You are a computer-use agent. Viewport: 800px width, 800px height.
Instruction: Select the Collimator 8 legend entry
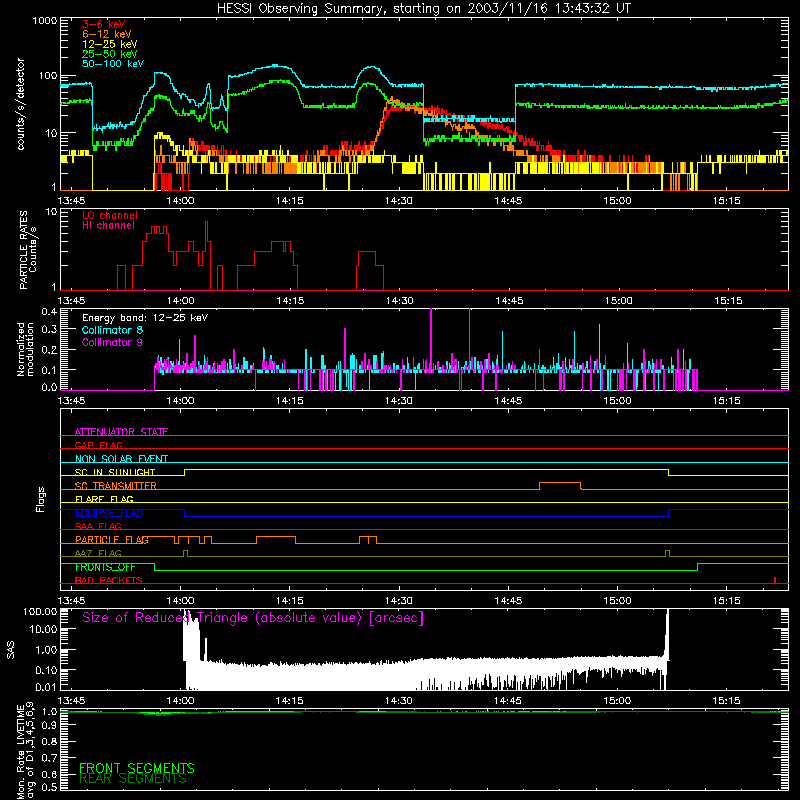pos(112,330)
